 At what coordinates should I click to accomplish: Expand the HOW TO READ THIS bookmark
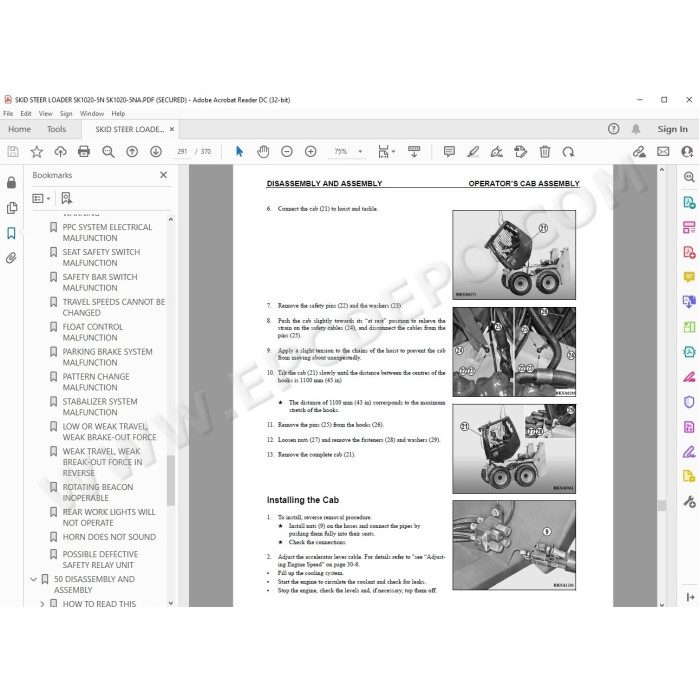pyautogui.click(x=42, y=604)
